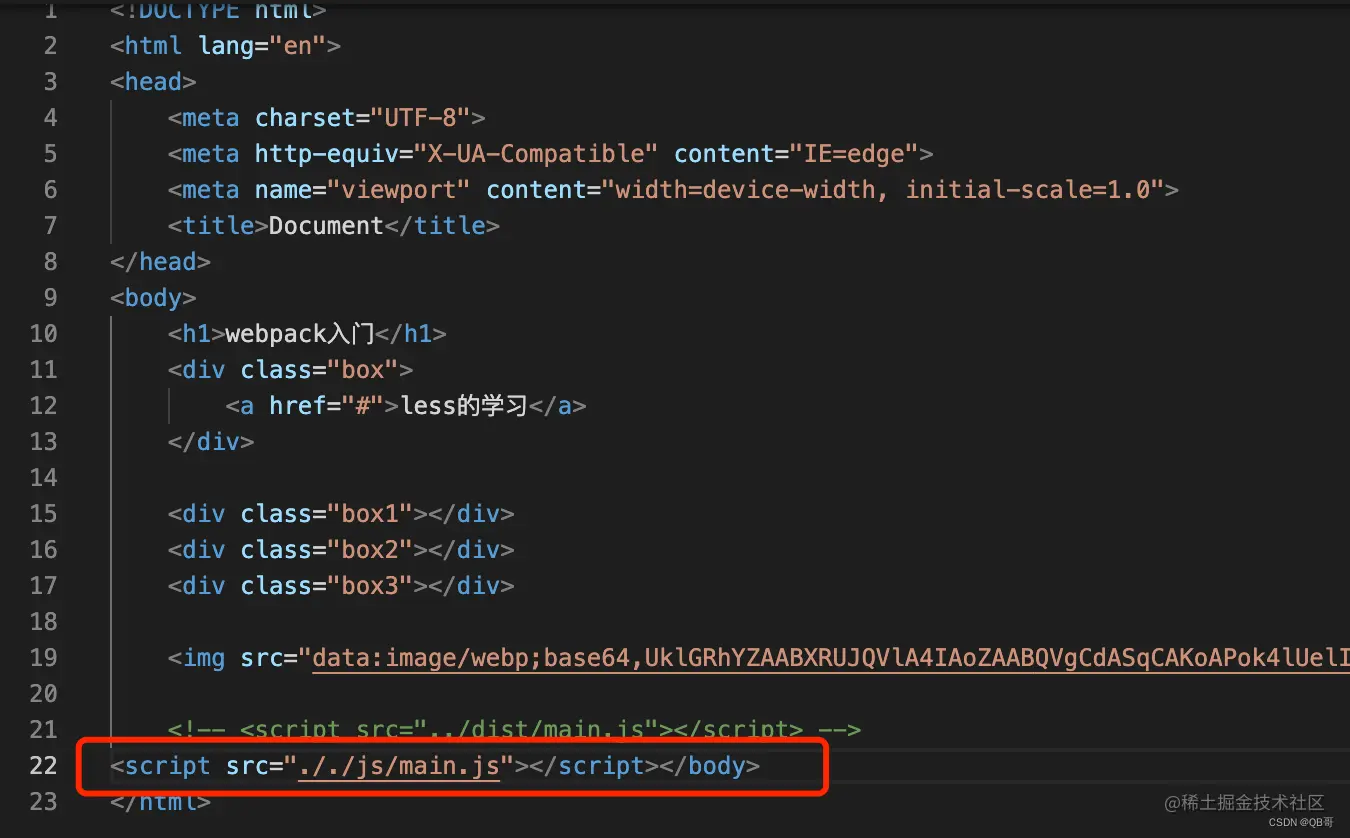Click the opening <head> tag
Viewport: 1350px width, 838px height.
click(154, 82)
